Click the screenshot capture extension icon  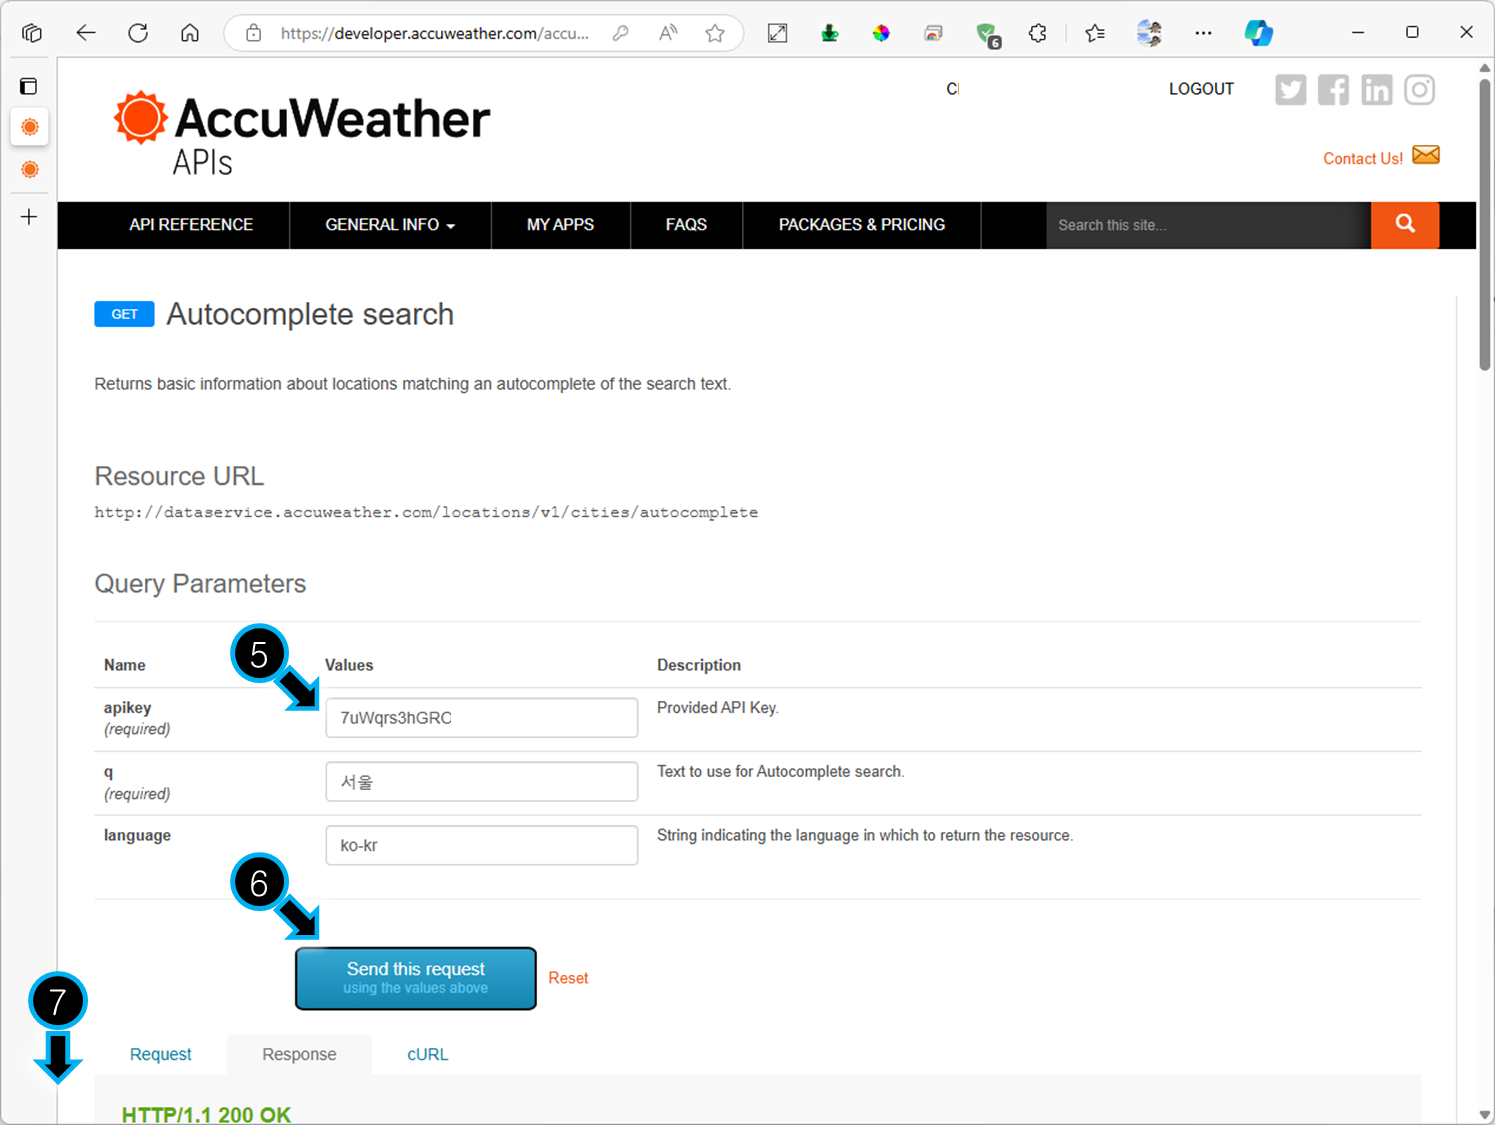tap(777, 33)
